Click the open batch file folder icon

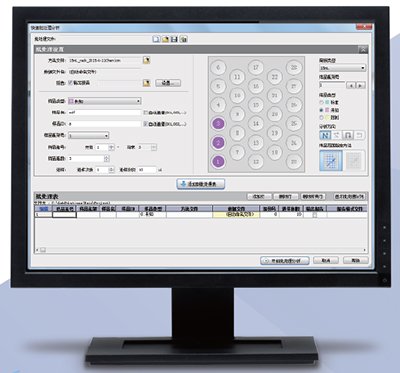(165, 39)
